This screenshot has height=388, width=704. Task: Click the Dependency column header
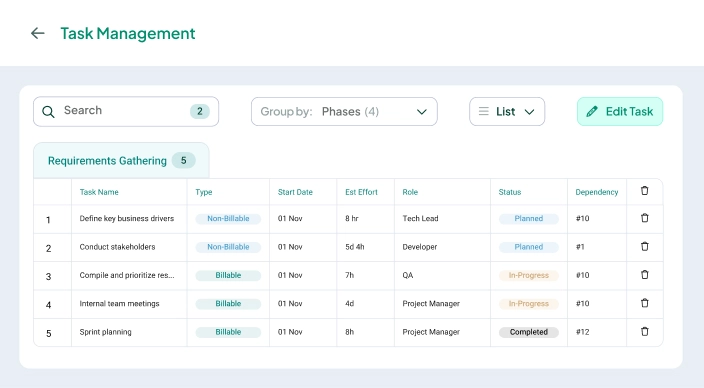(x=597, y=192)
